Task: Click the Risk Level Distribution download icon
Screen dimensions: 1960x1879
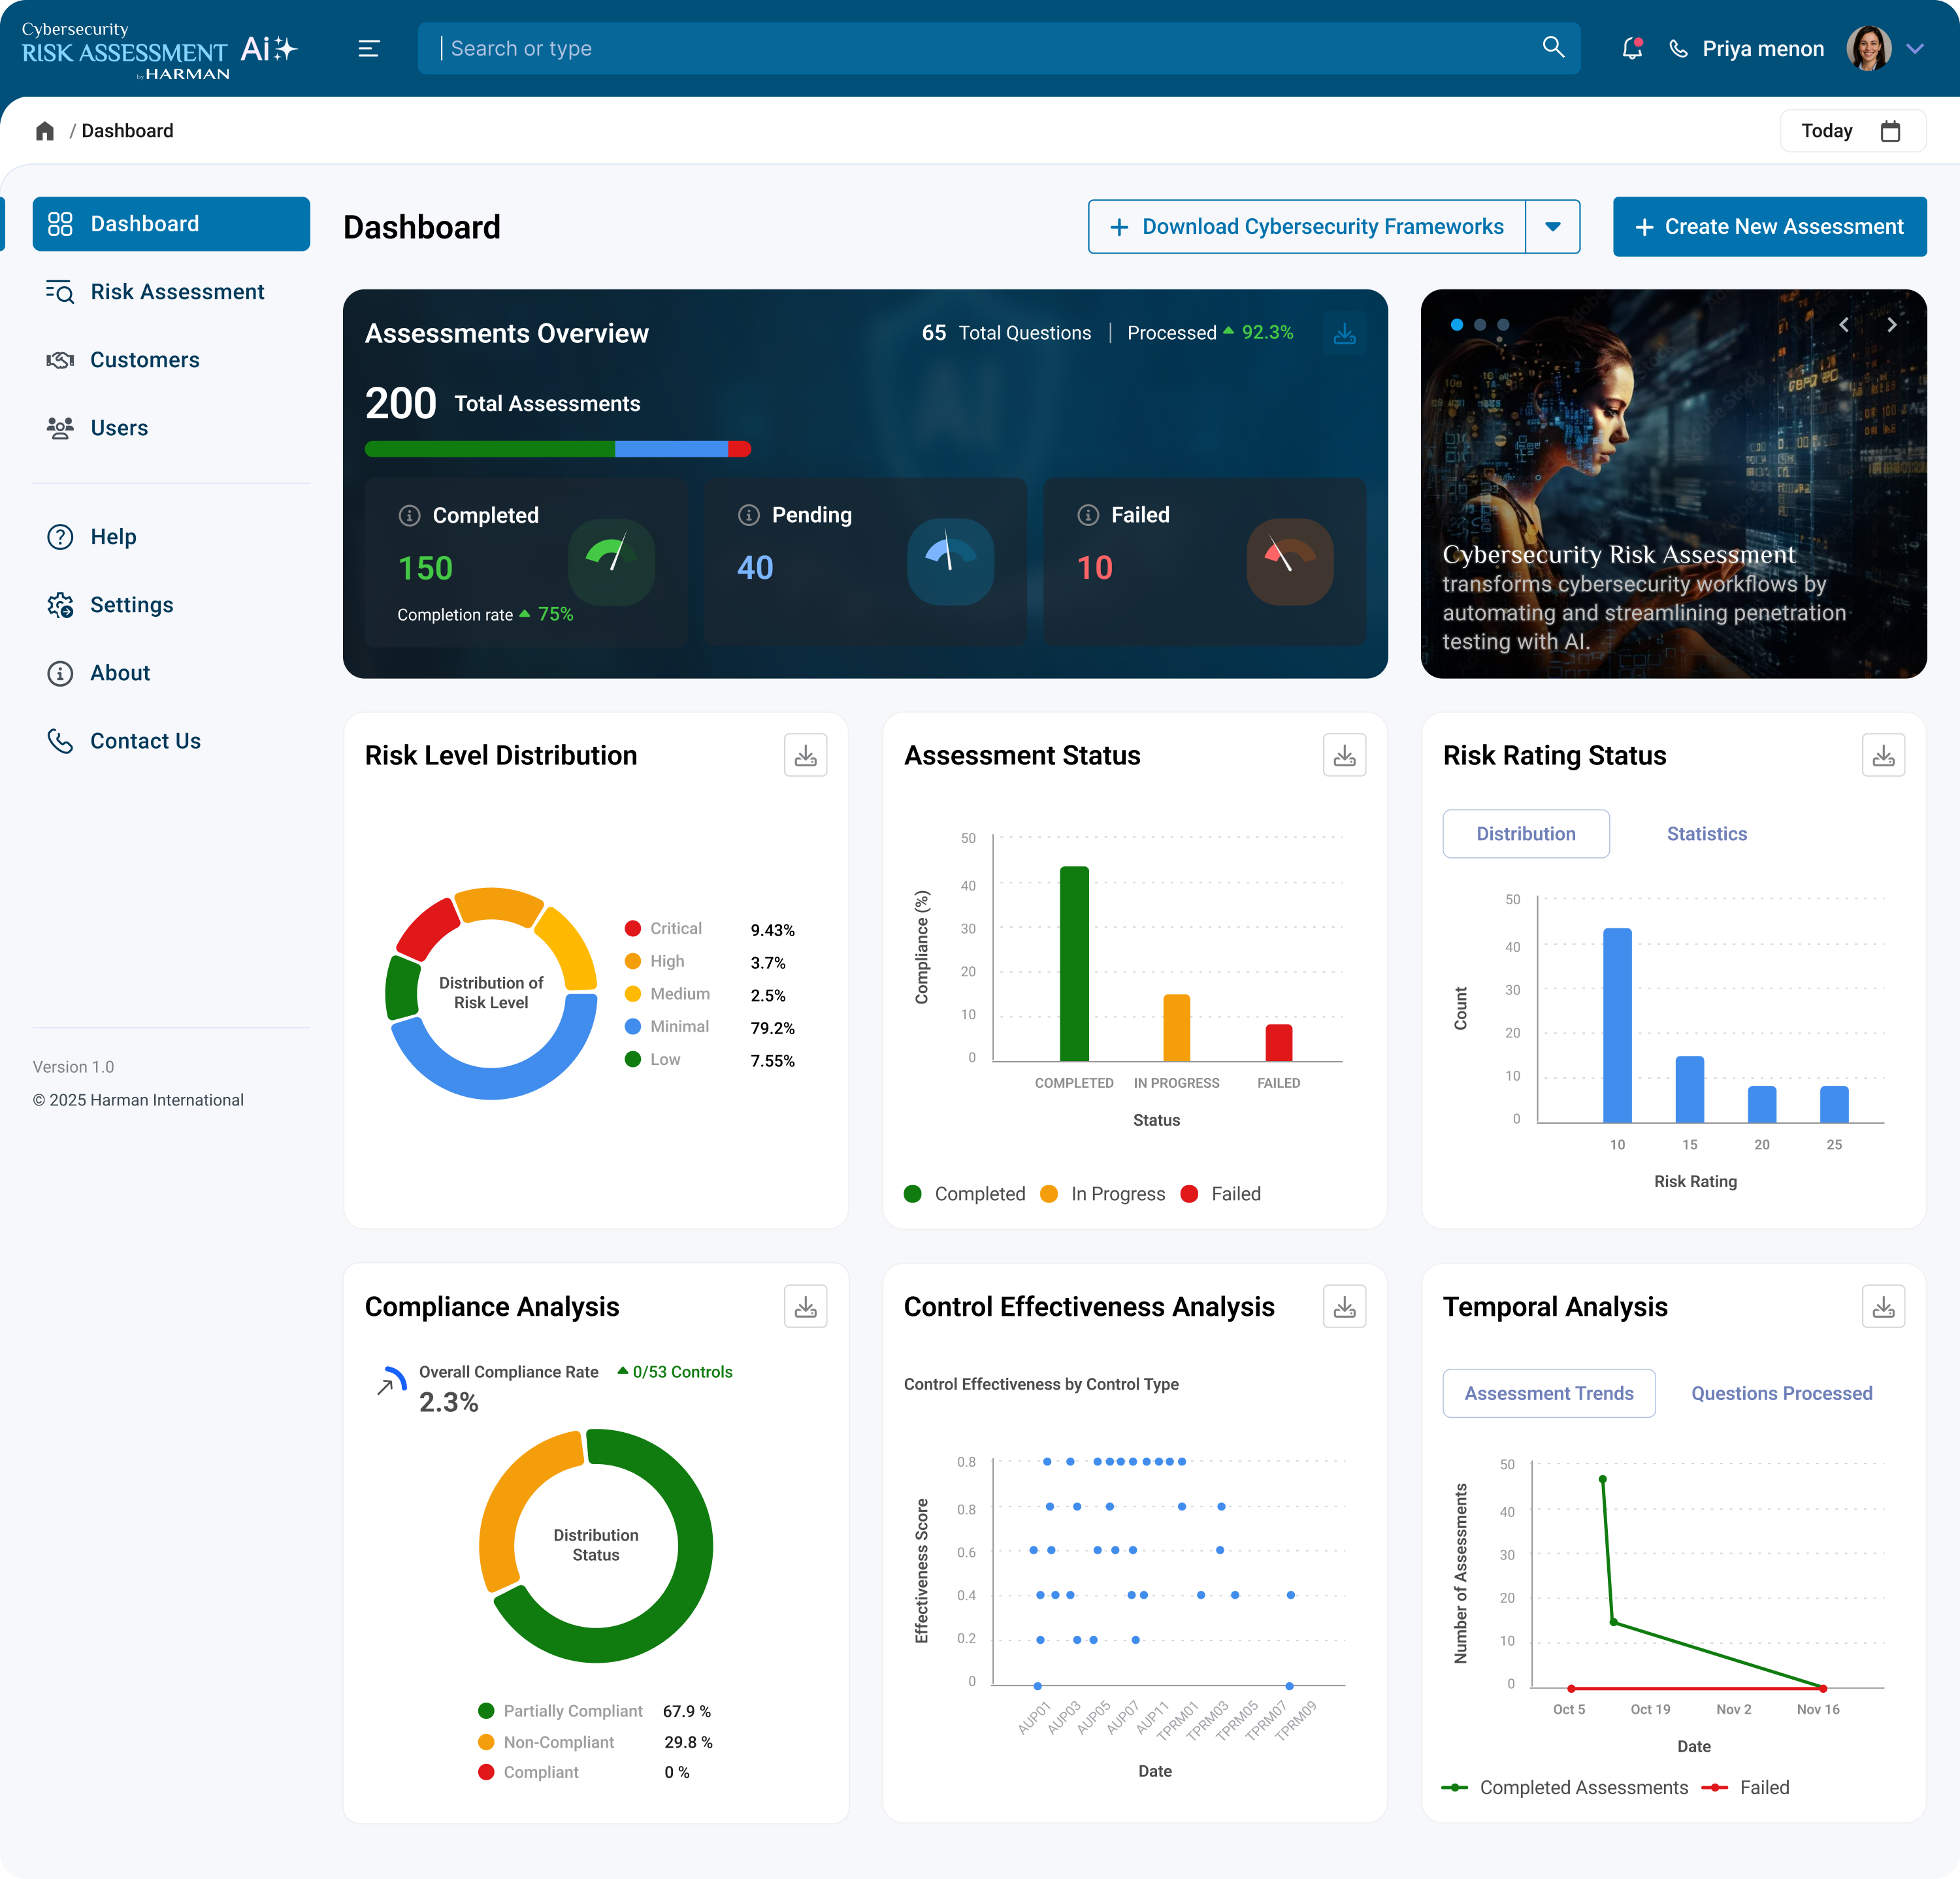Action: [805, 755]
